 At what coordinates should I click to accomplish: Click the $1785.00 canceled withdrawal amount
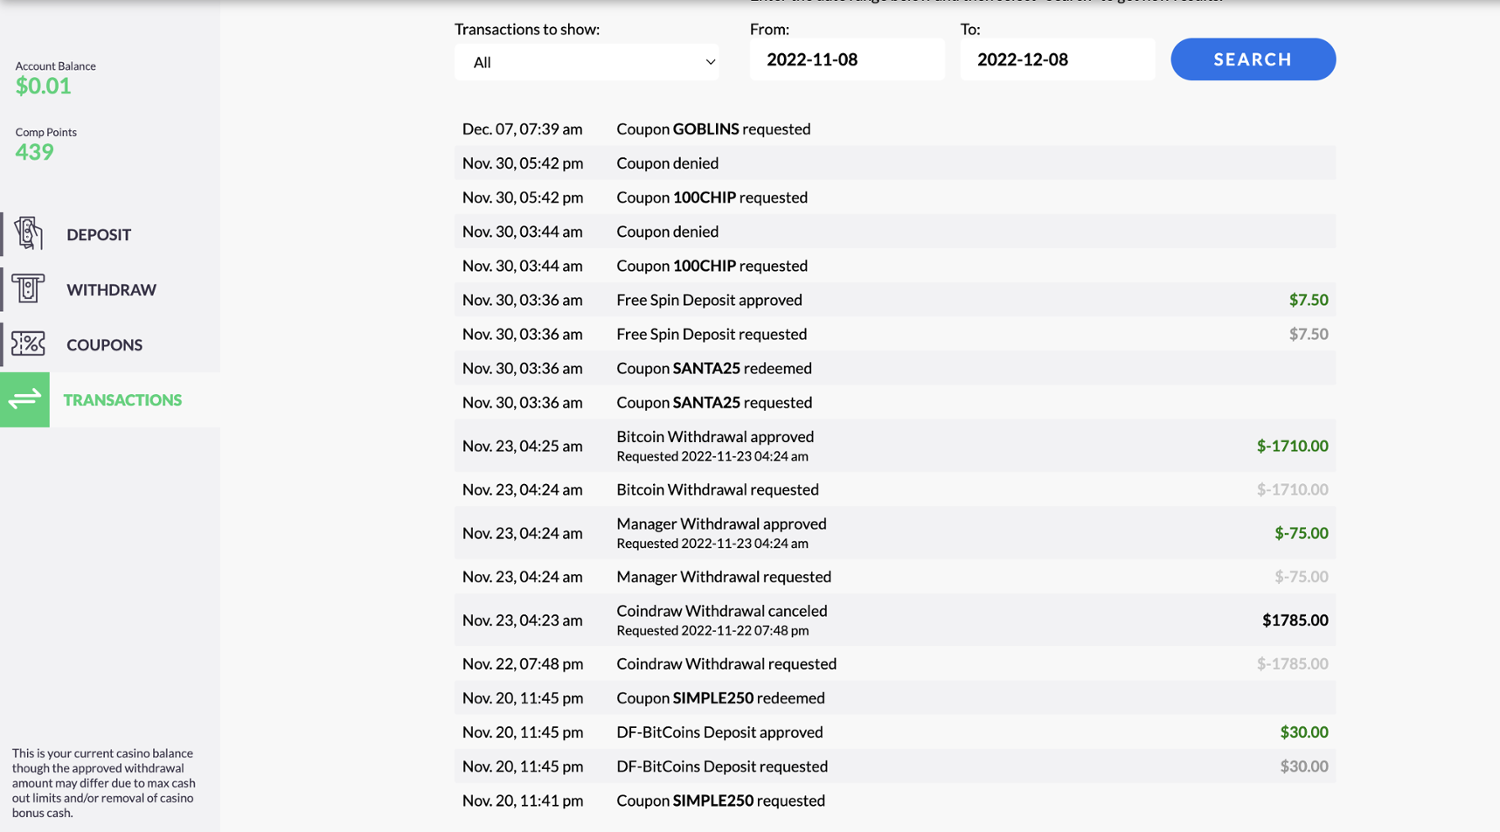1294,620
